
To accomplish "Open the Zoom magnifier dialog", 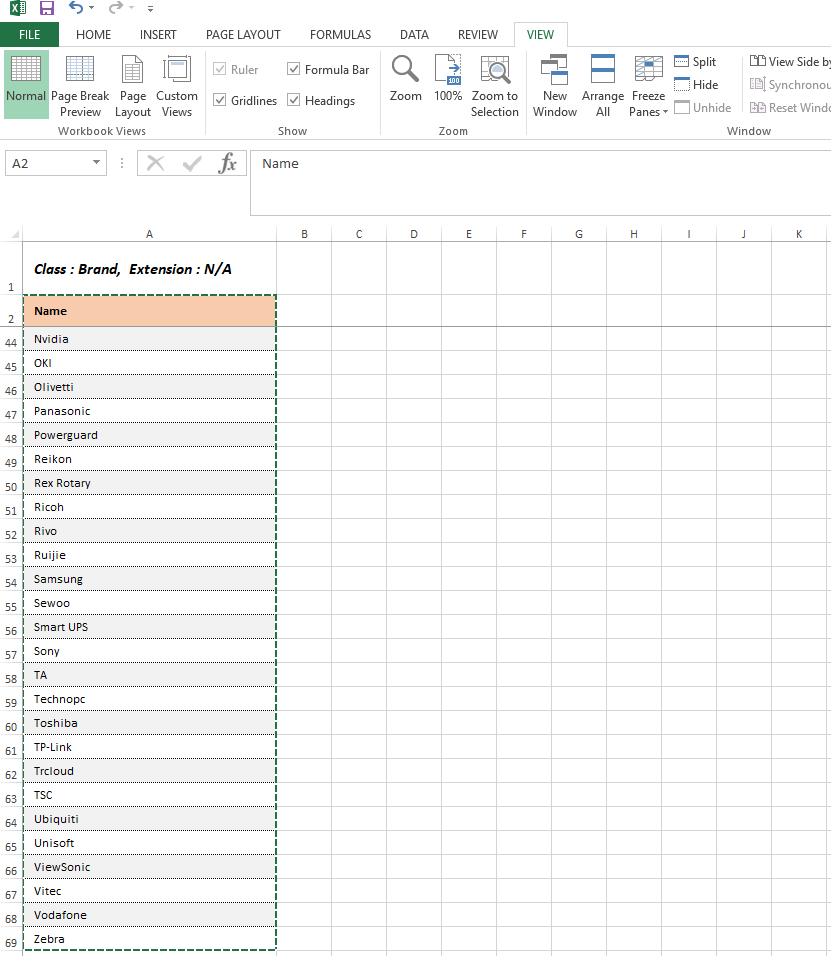I will [405, 80].
